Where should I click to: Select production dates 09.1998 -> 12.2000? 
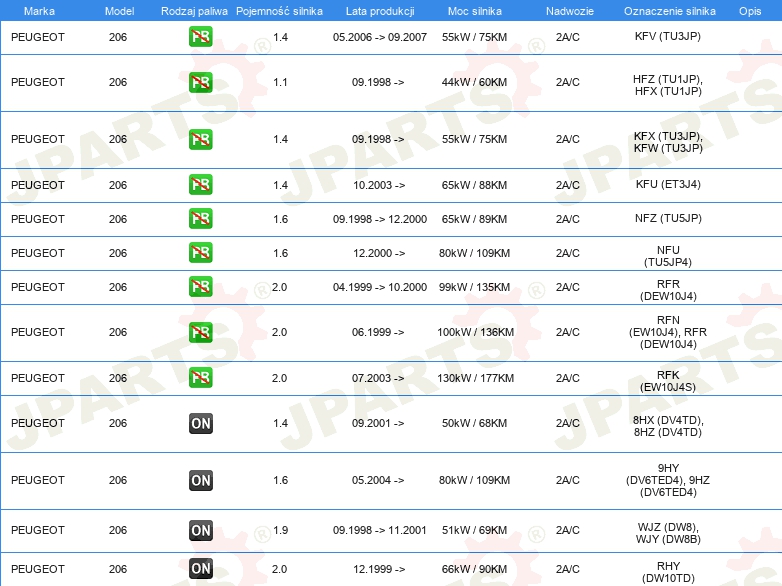point(380,219)
